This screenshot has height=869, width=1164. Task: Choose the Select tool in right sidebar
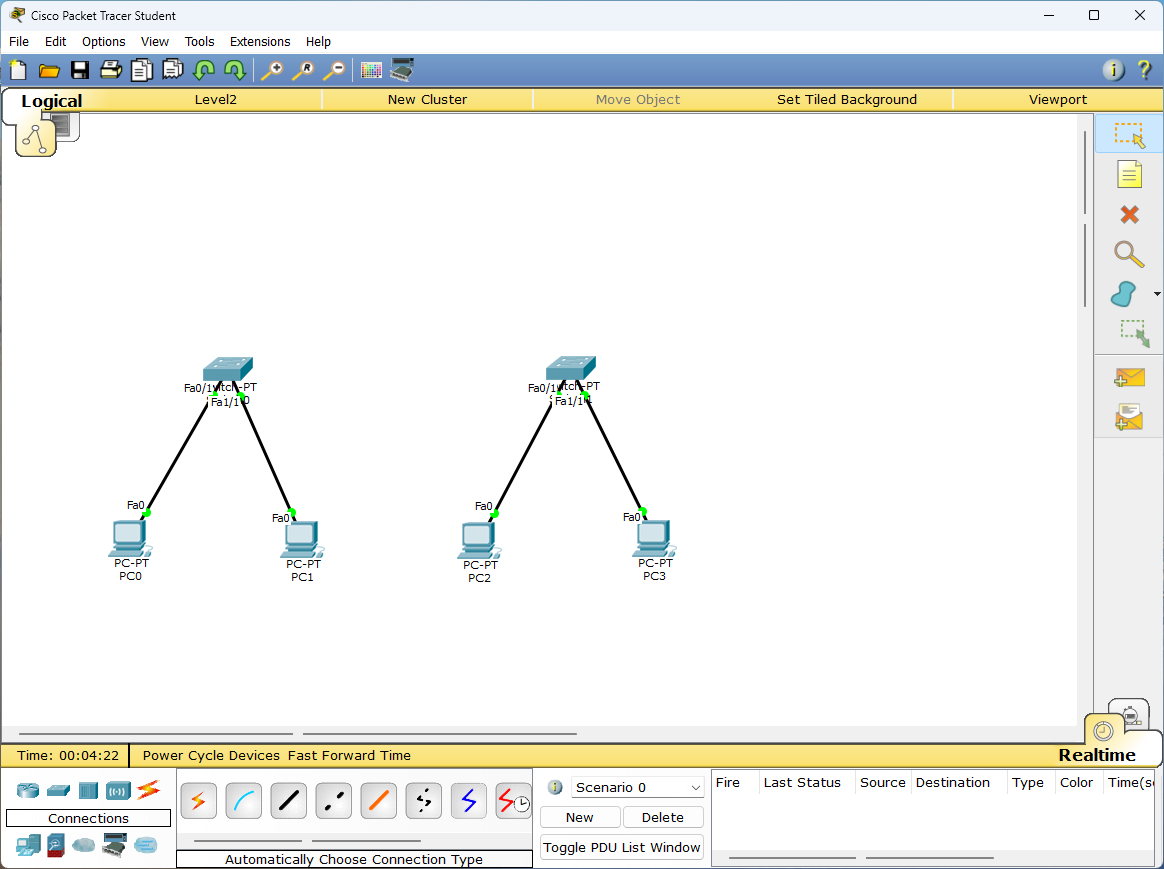(x=1129, y=135)
